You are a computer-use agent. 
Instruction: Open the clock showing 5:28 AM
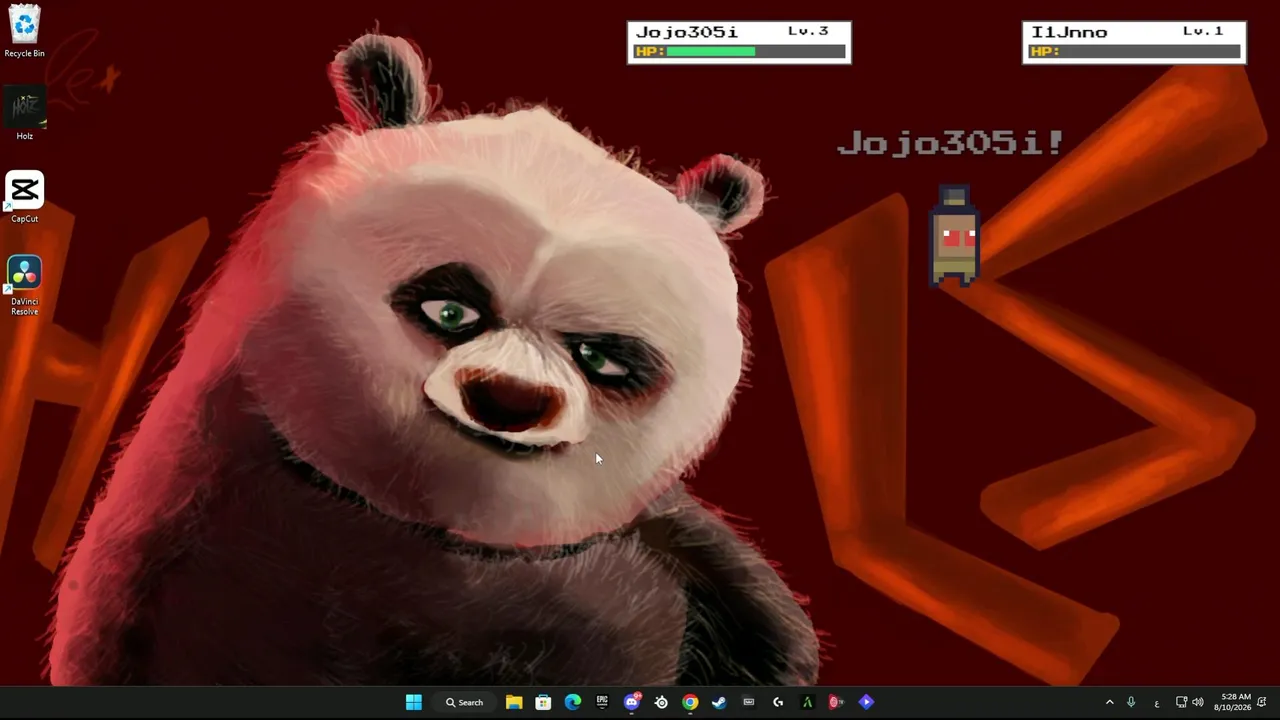1232,702
